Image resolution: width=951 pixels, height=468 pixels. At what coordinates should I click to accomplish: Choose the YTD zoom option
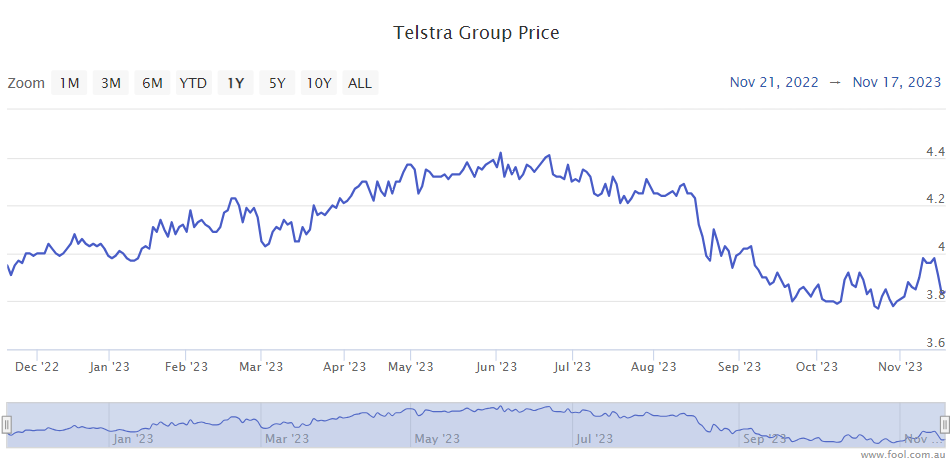pos(193,83)
